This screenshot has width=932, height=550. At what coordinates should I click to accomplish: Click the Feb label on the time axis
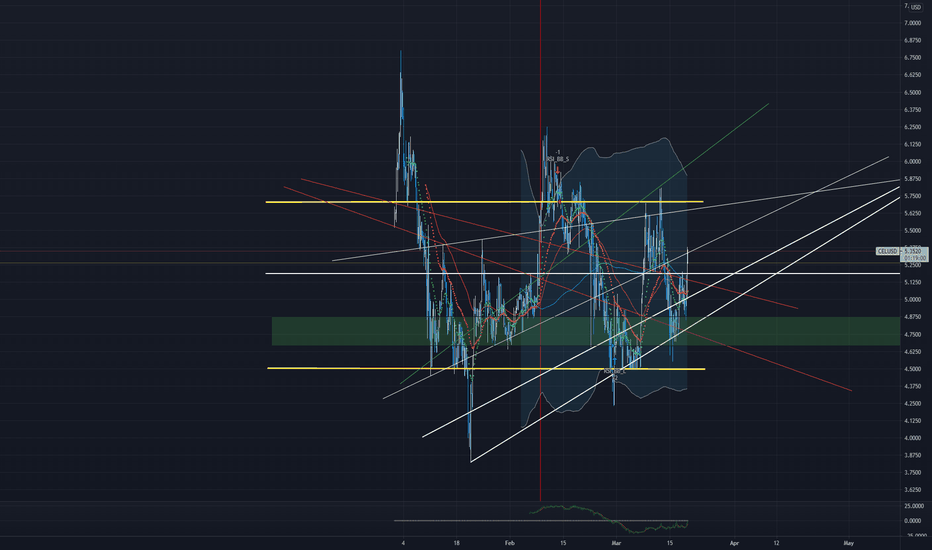pyautogui.click(x=509, y=543)
